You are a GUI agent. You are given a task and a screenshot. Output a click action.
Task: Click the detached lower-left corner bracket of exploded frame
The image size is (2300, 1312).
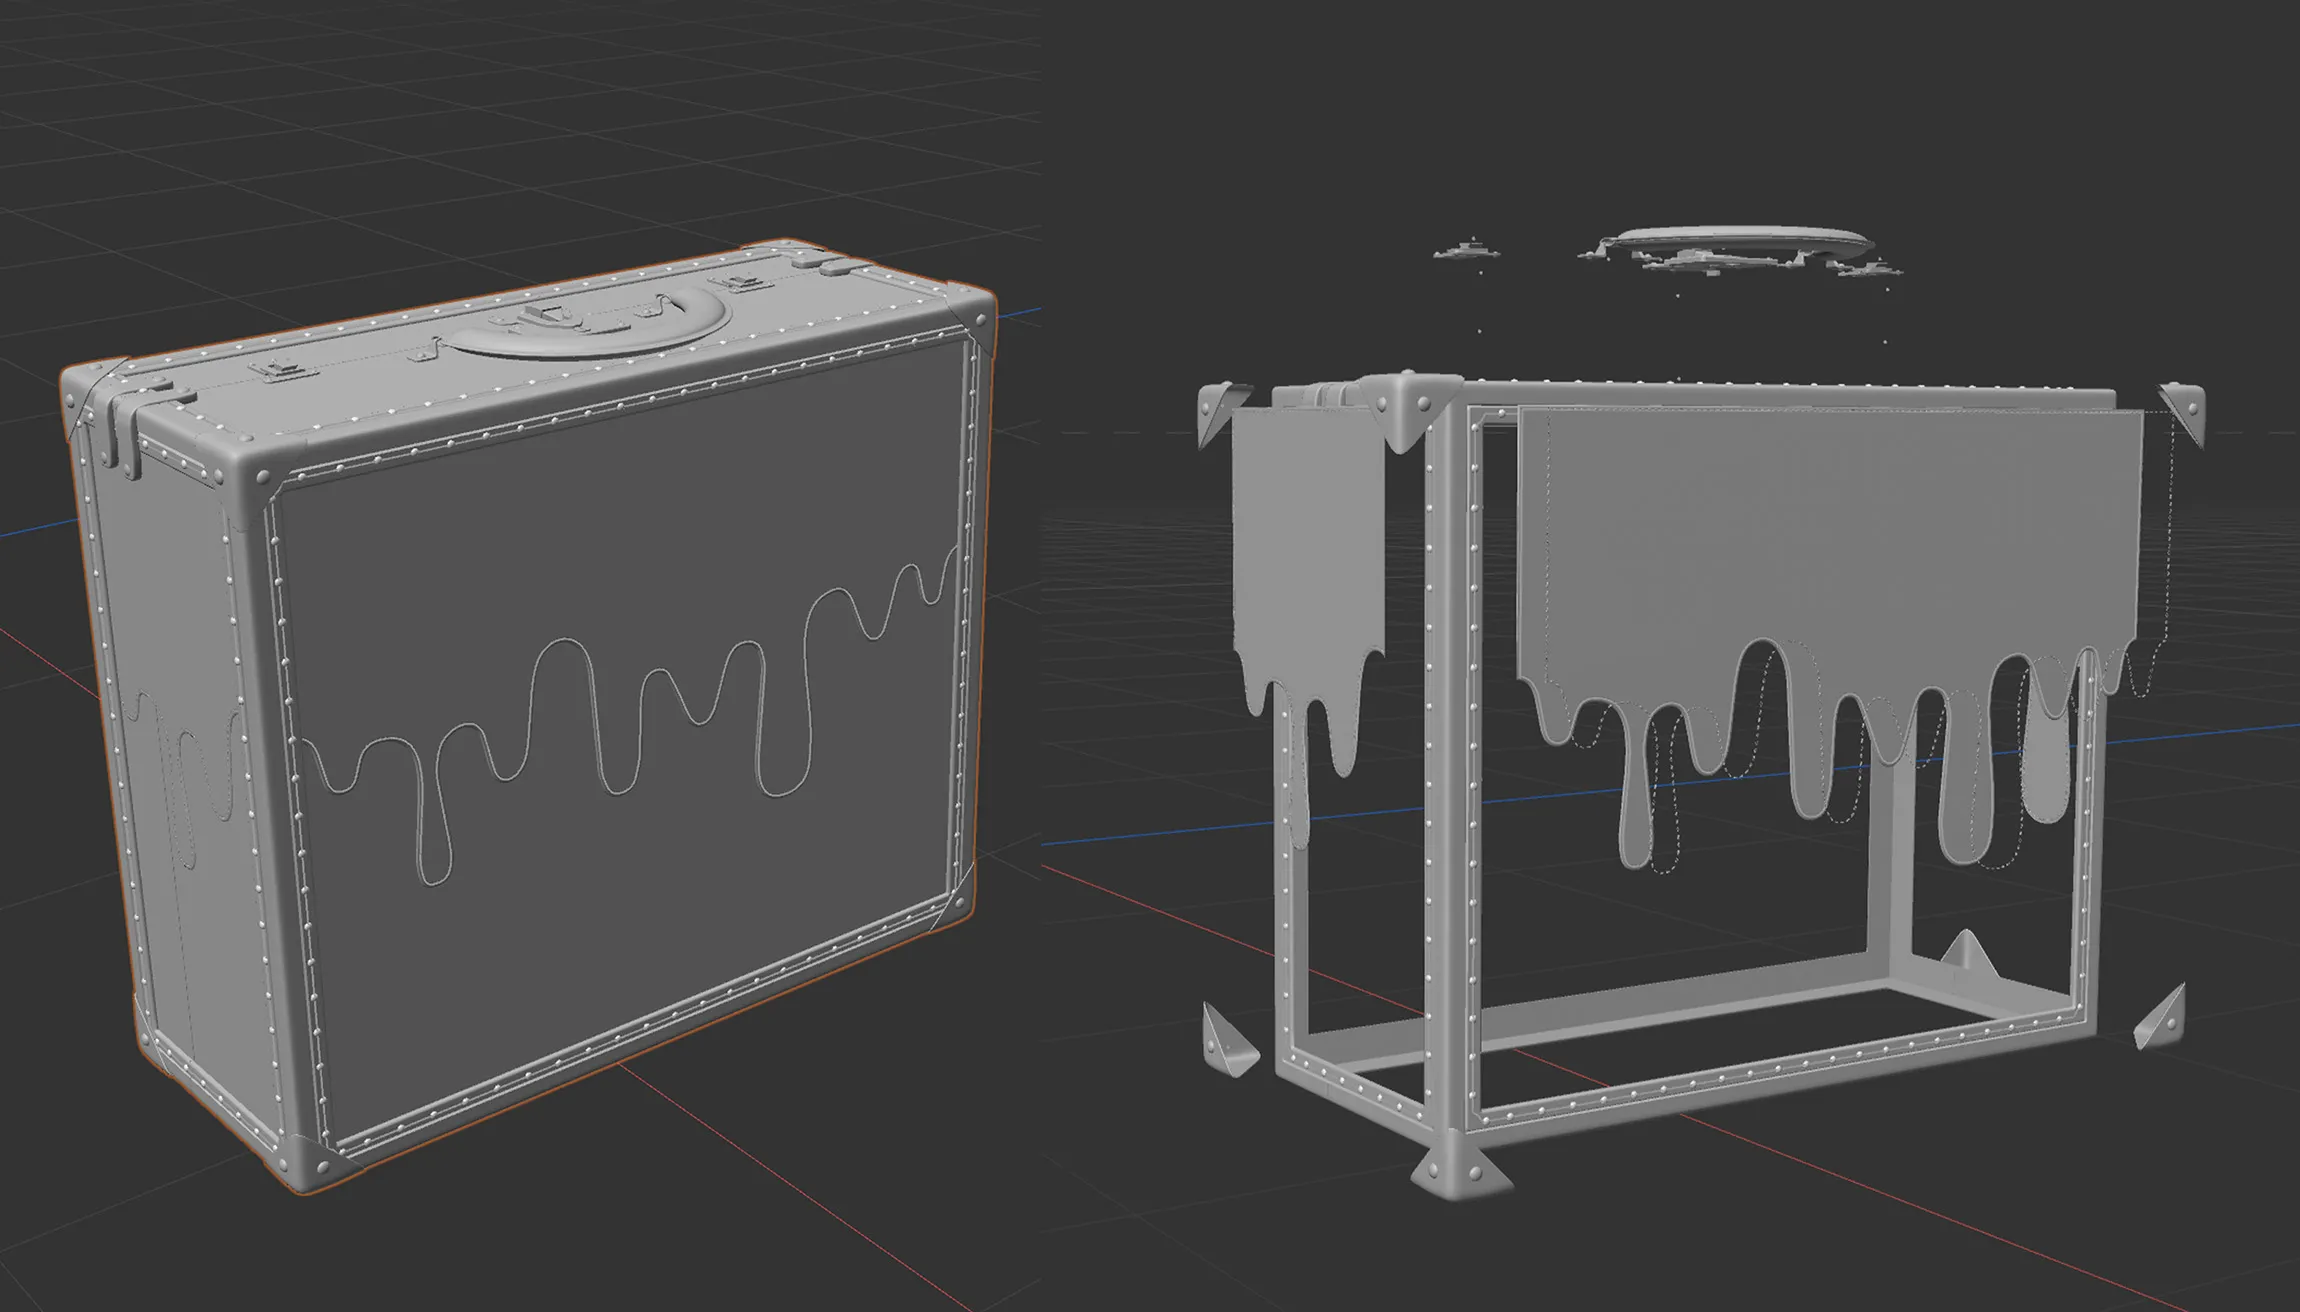[x=1229, y=1040]
